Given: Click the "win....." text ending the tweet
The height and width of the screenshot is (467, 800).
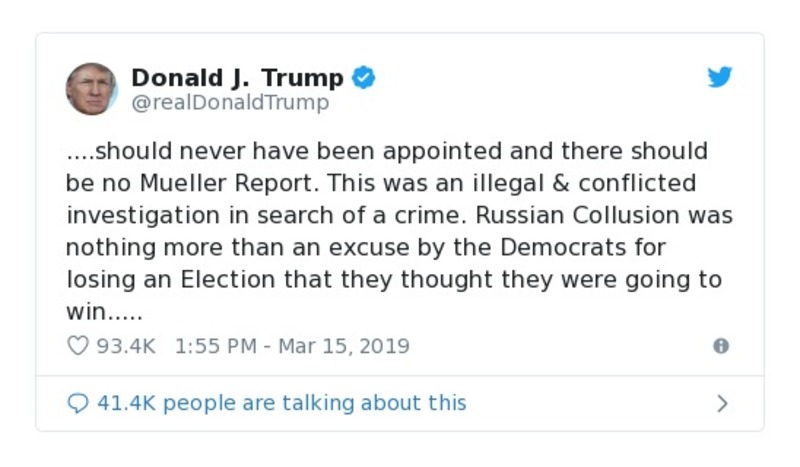Looking at the screenshot, I should pos(104,312).
